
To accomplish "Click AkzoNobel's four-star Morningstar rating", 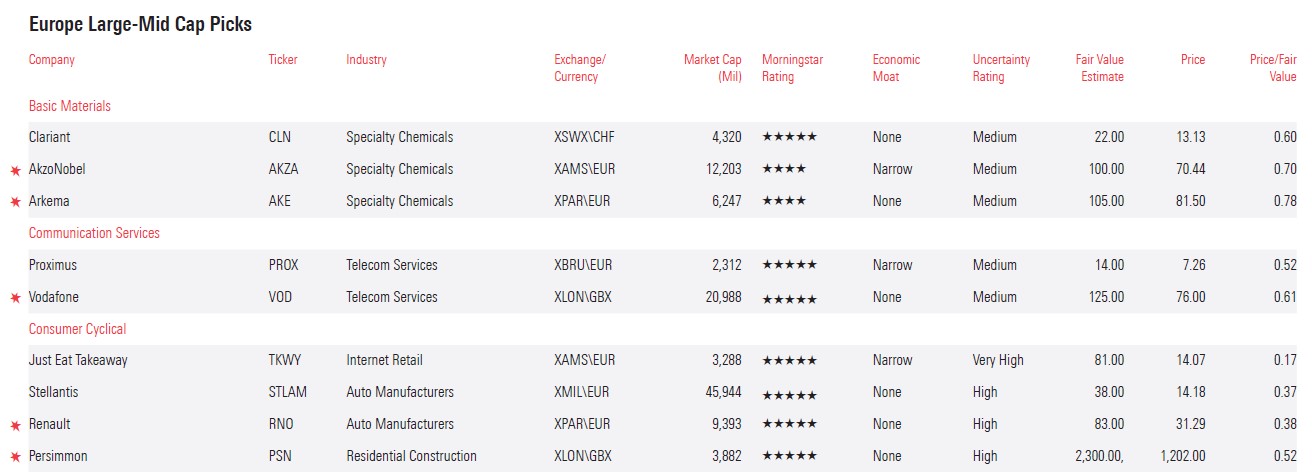I will point(784,169).
